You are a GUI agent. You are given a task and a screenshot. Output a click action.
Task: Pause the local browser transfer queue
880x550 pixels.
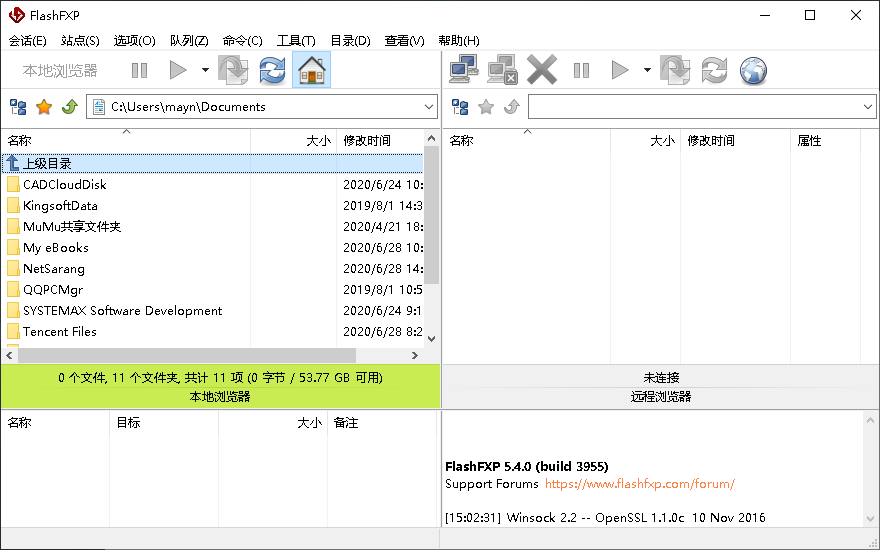139,70
